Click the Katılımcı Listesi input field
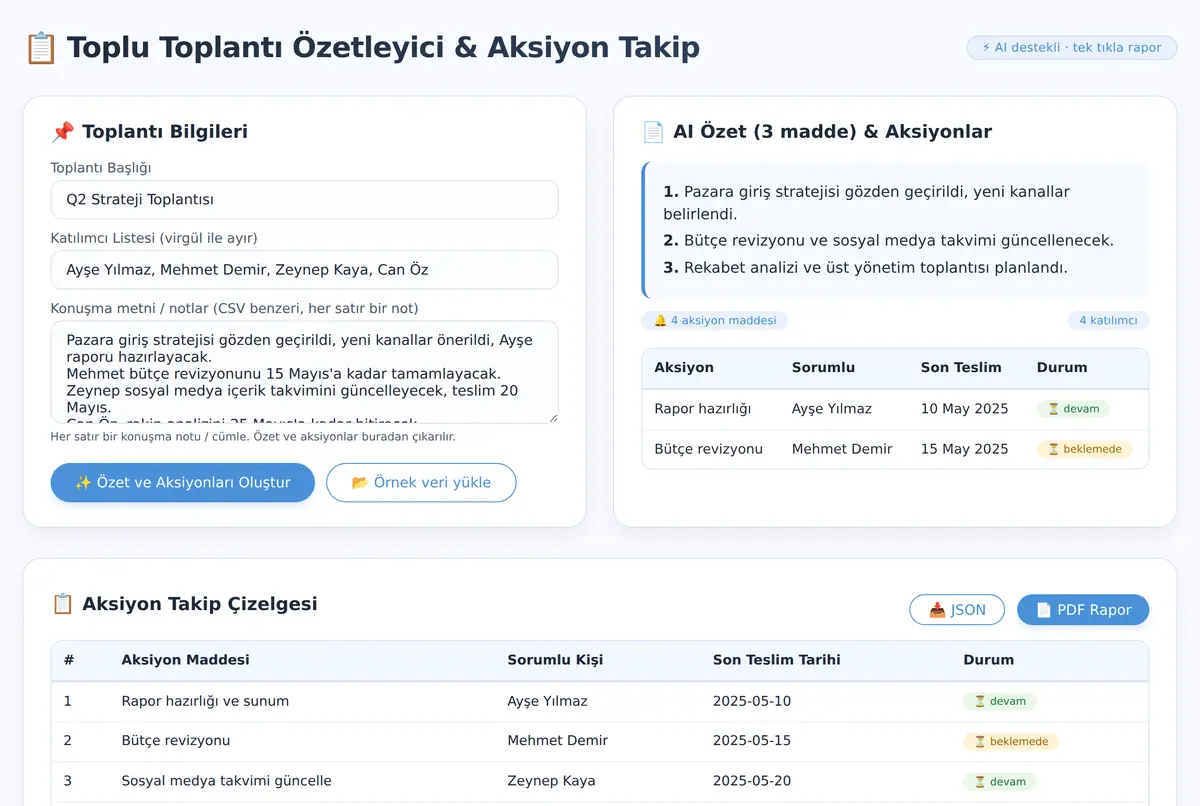This screenshot has width=1200, height=806. [304, 269]
